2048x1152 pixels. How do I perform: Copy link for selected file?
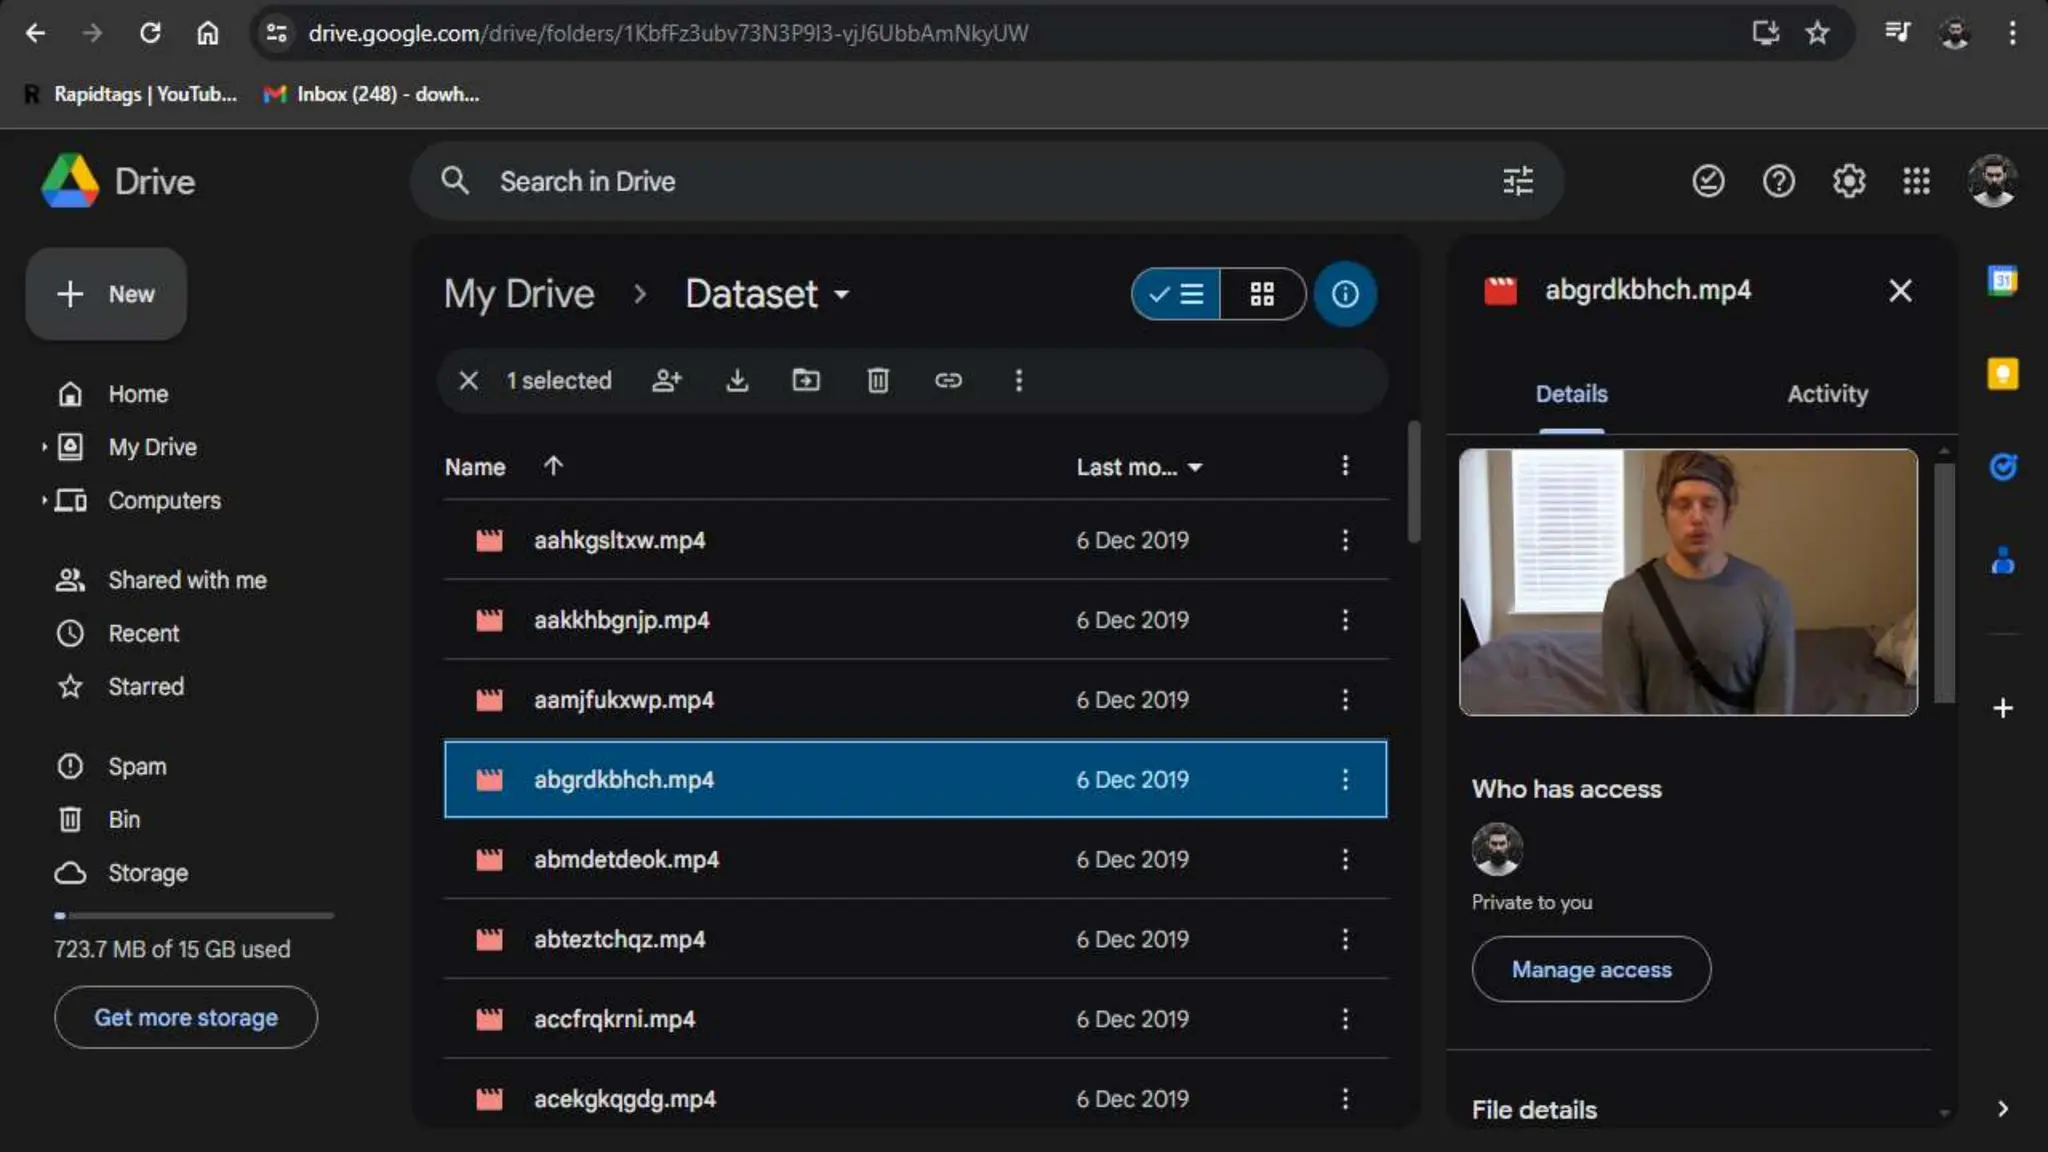948,380
